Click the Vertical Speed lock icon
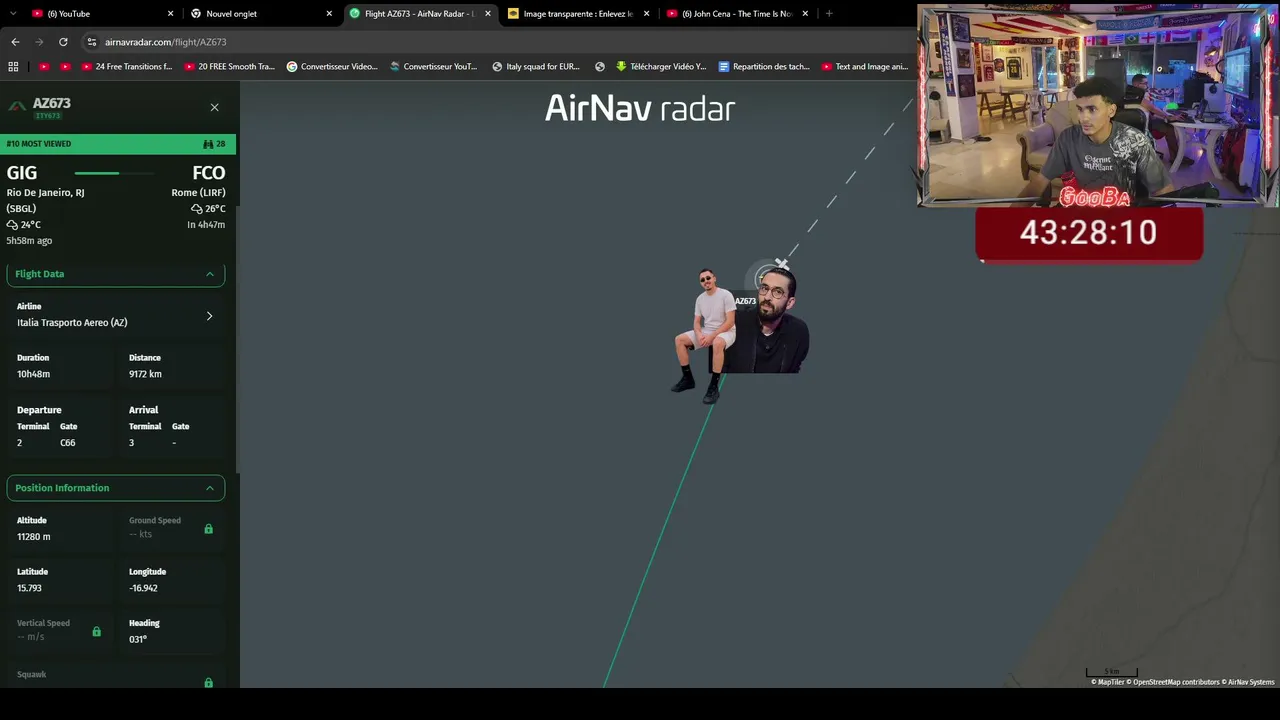1280x720 pixels. [96, 632]
